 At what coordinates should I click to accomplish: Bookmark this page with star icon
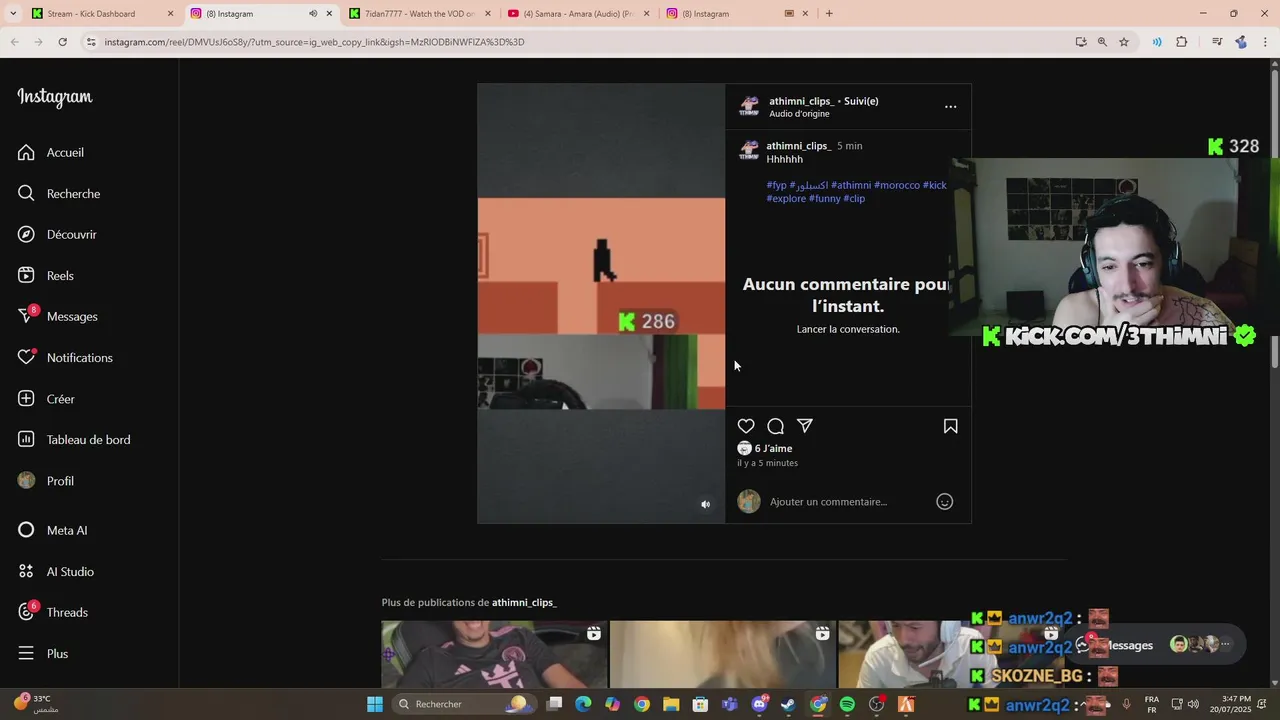coord(1124,42)
